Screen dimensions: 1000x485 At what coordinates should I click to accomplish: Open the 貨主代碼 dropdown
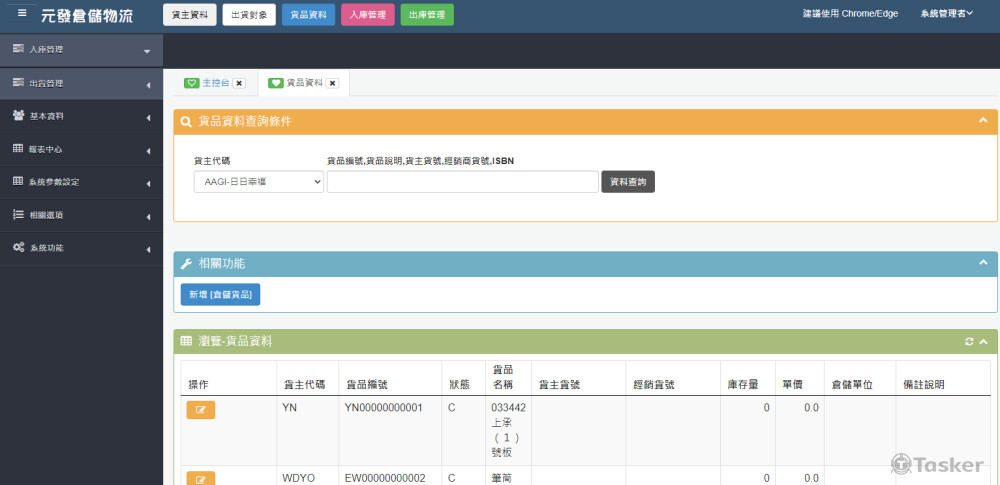point(259,182)
